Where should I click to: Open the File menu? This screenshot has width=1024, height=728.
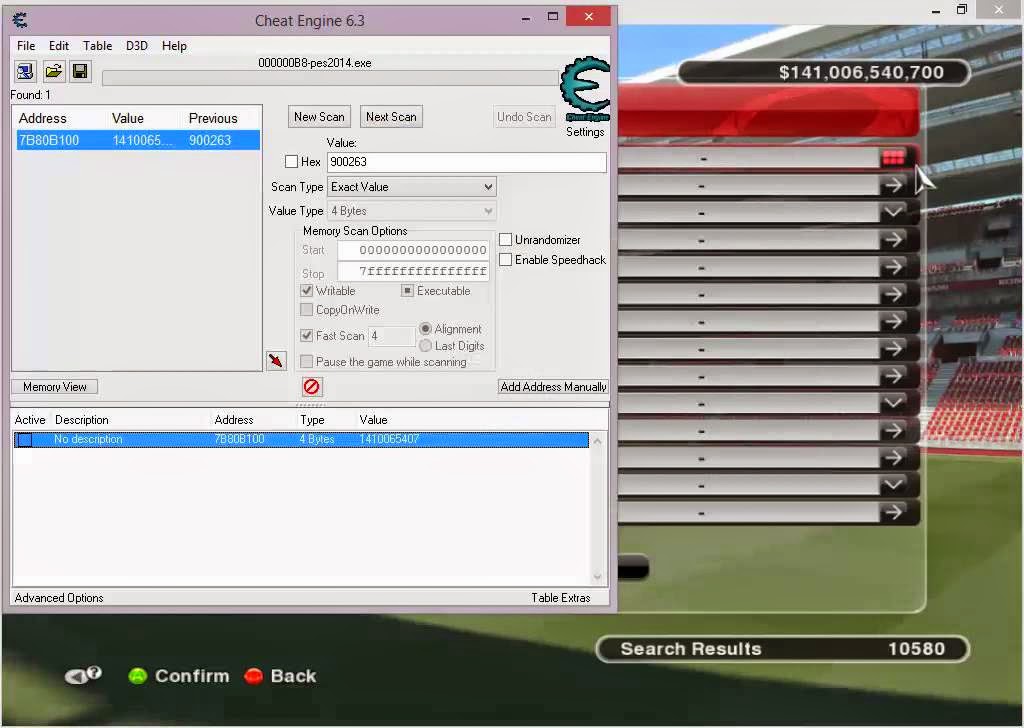pos(26,46)
